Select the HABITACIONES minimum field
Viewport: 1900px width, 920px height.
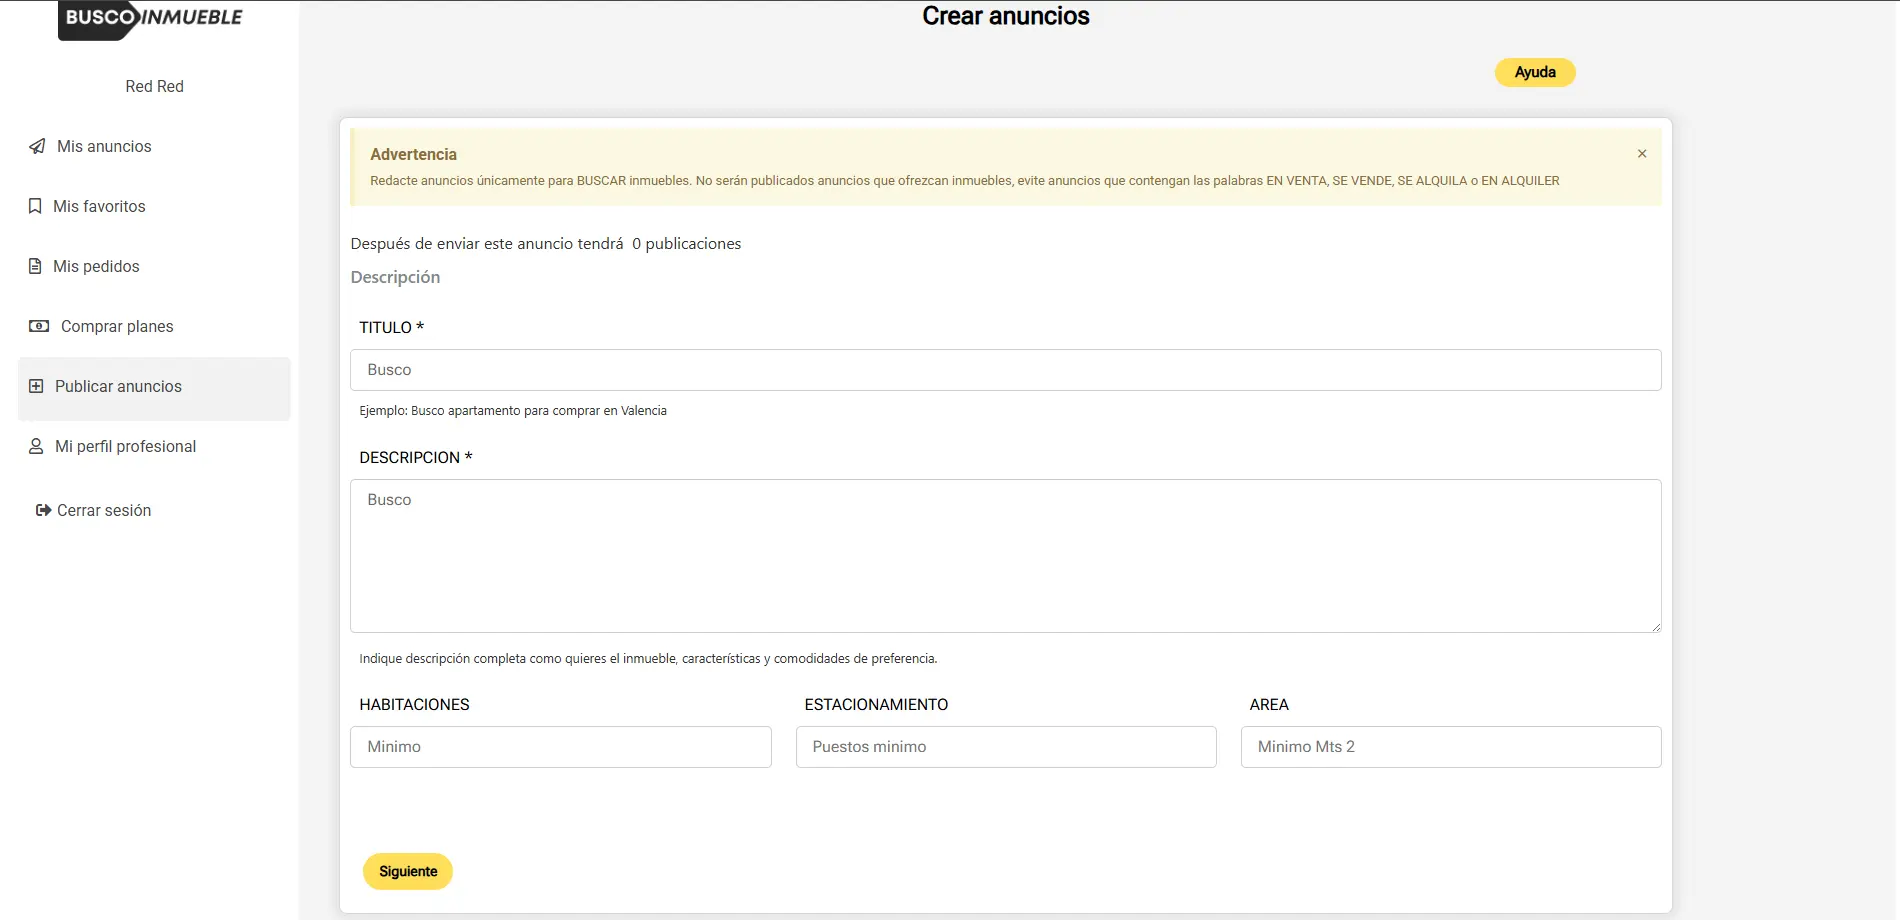(x=560, y=747)
